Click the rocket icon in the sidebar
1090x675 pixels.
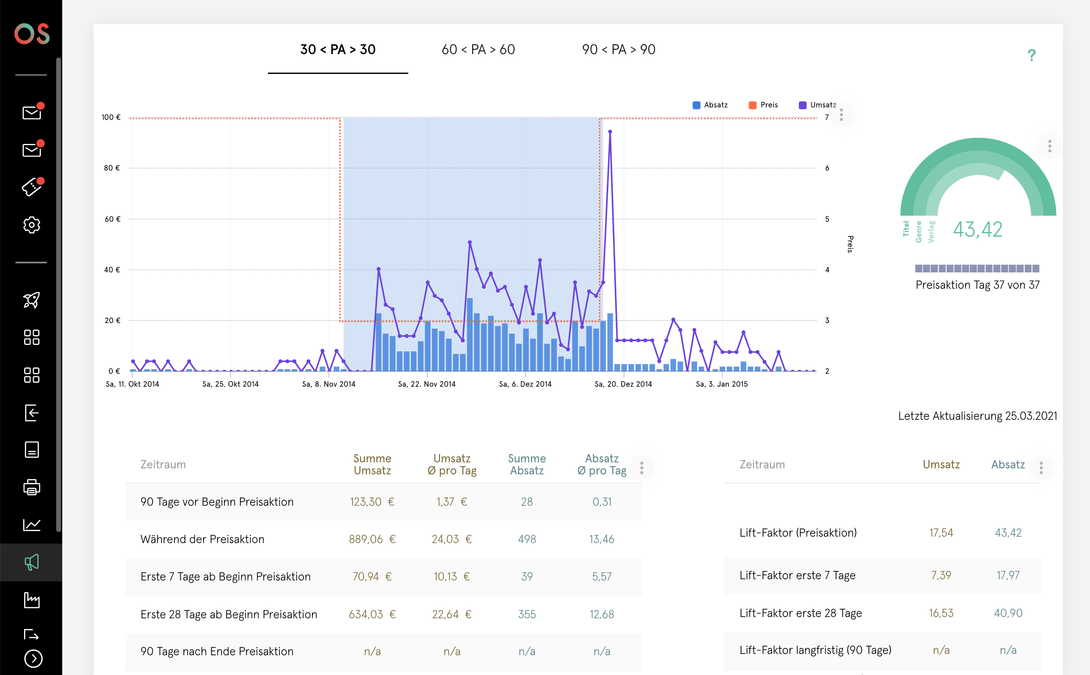32,300
